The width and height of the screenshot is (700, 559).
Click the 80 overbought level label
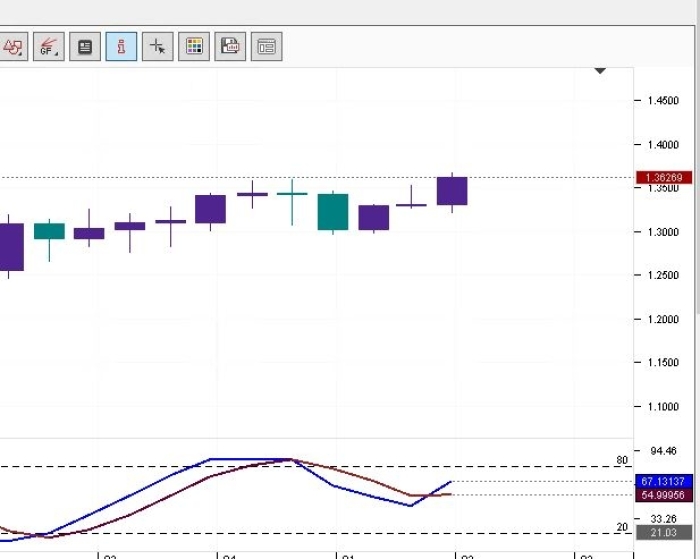point(622,460)
